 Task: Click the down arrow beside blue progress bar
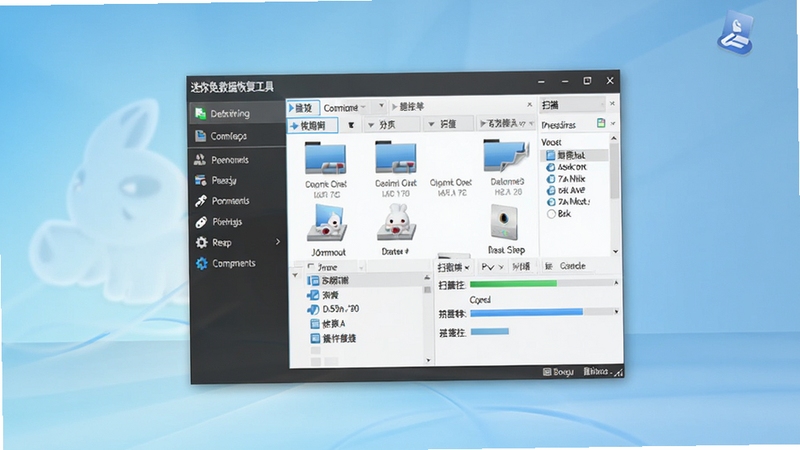(x=616, y=312)
